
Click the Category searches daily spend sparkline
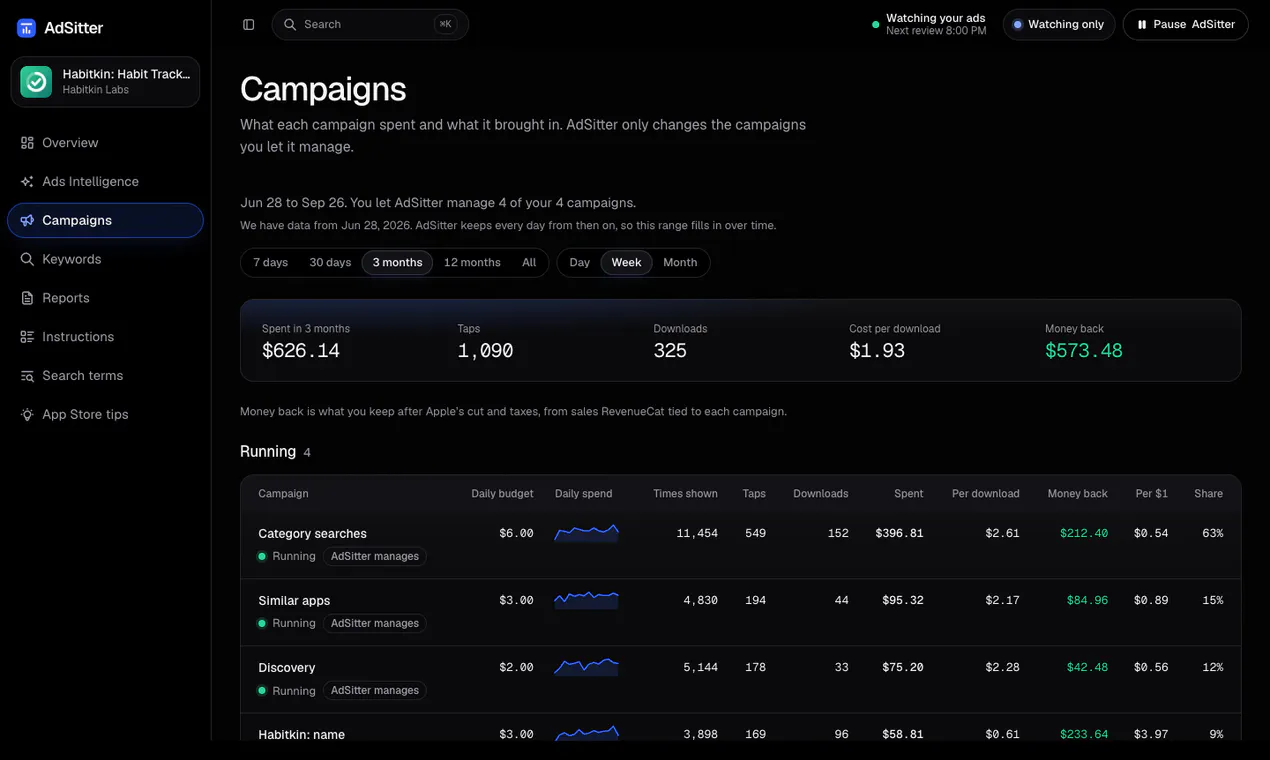[587, 533]
